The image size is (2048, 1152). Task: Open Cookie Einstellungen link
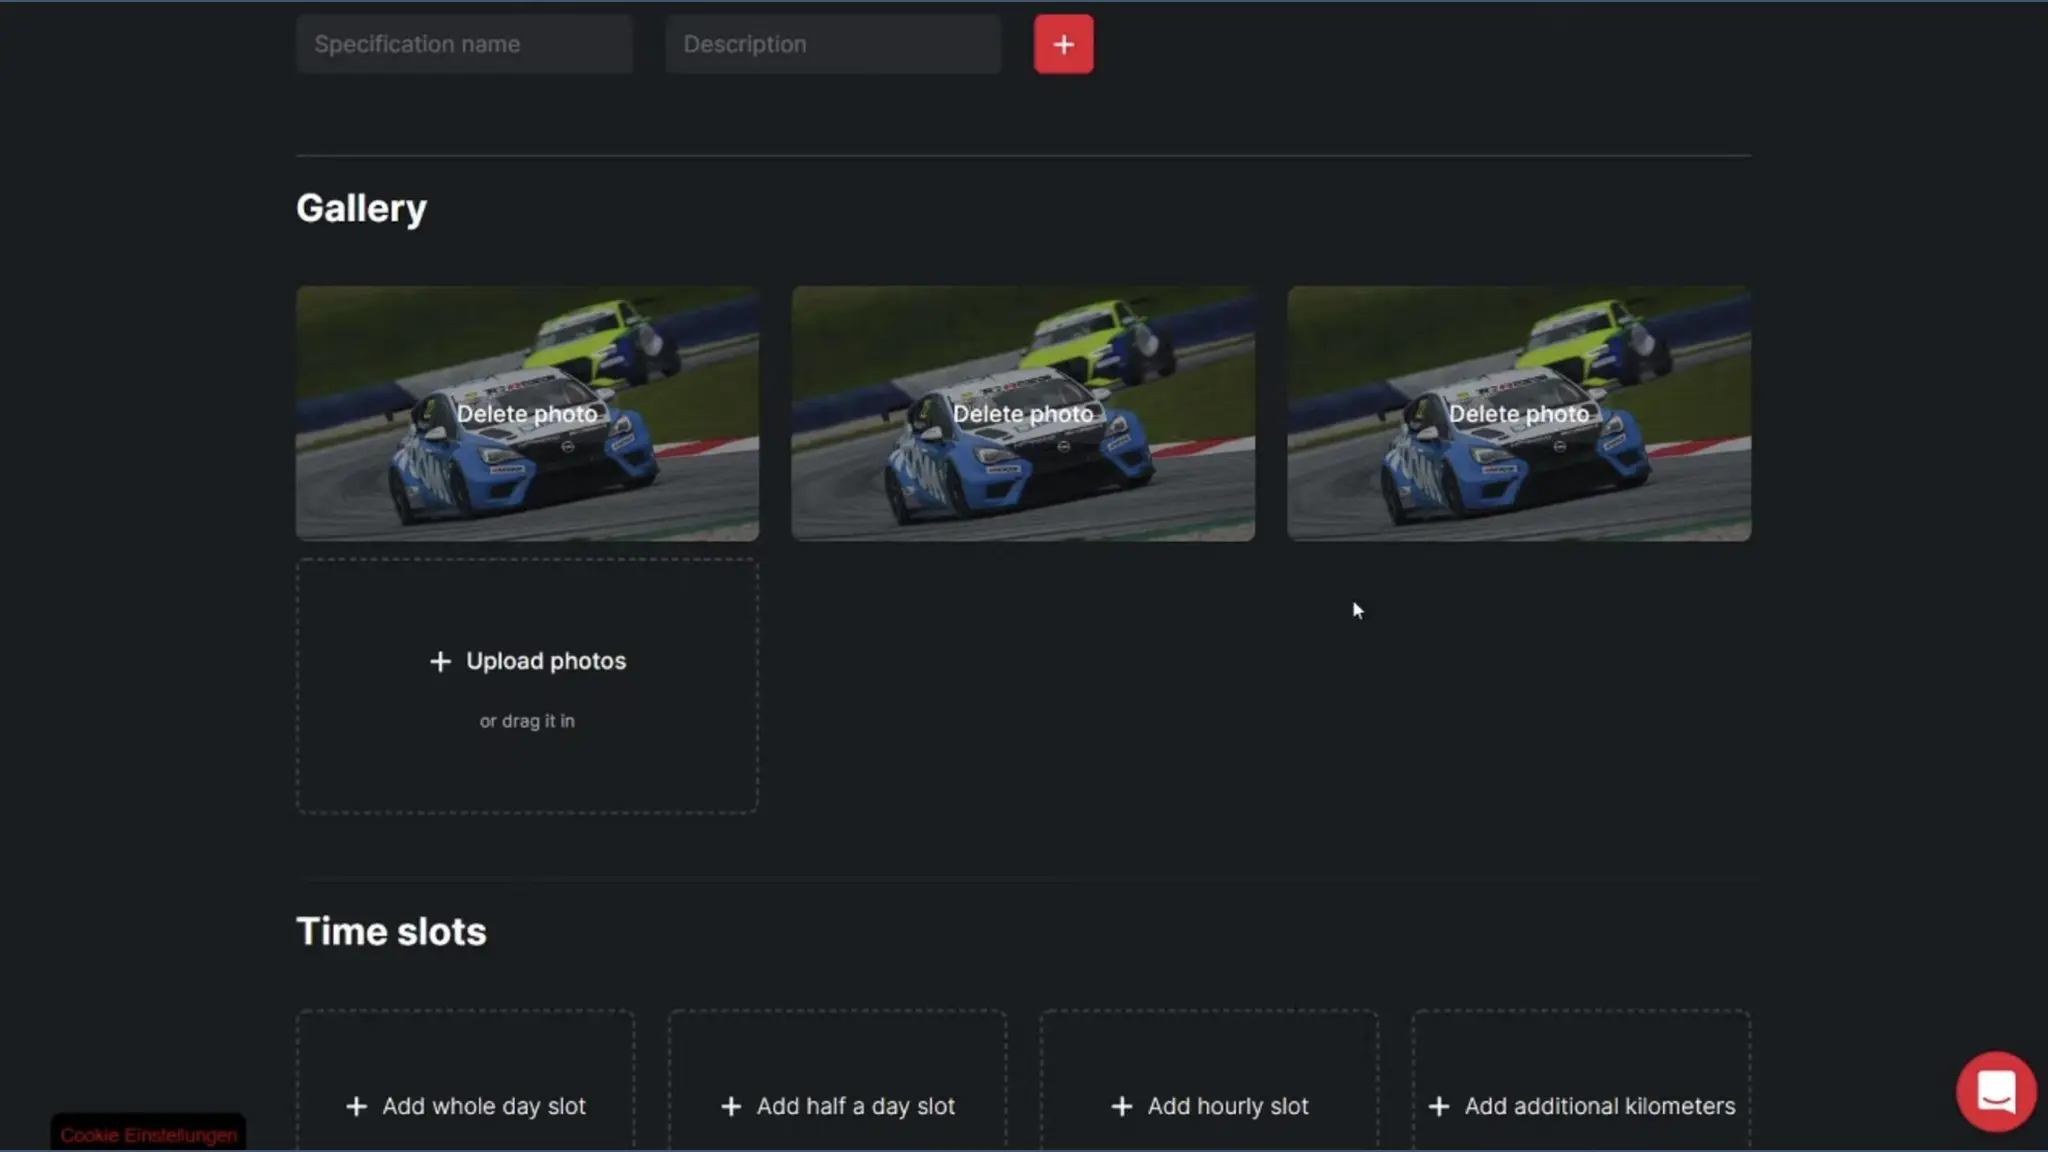148,1135
